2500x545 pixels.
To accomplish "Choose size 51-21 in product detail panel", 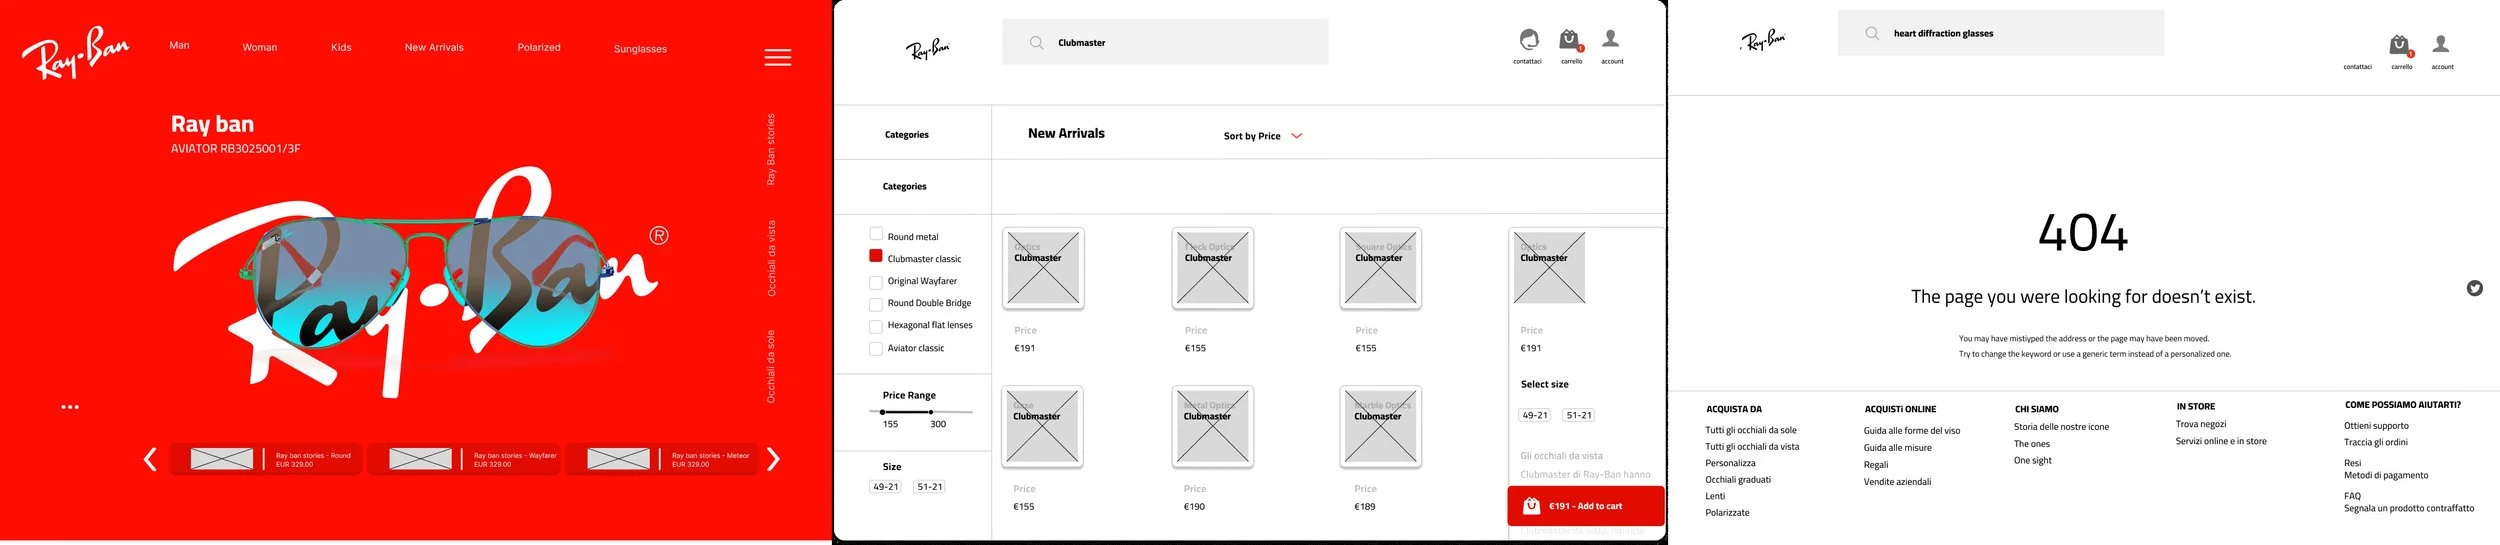I will click(1579, 415).
